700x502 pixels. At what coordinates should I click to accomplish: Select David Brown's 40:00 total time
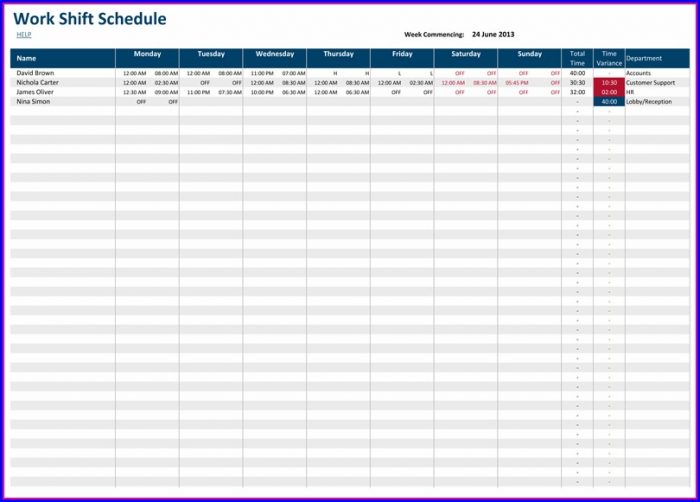click(x=577, y=73)
